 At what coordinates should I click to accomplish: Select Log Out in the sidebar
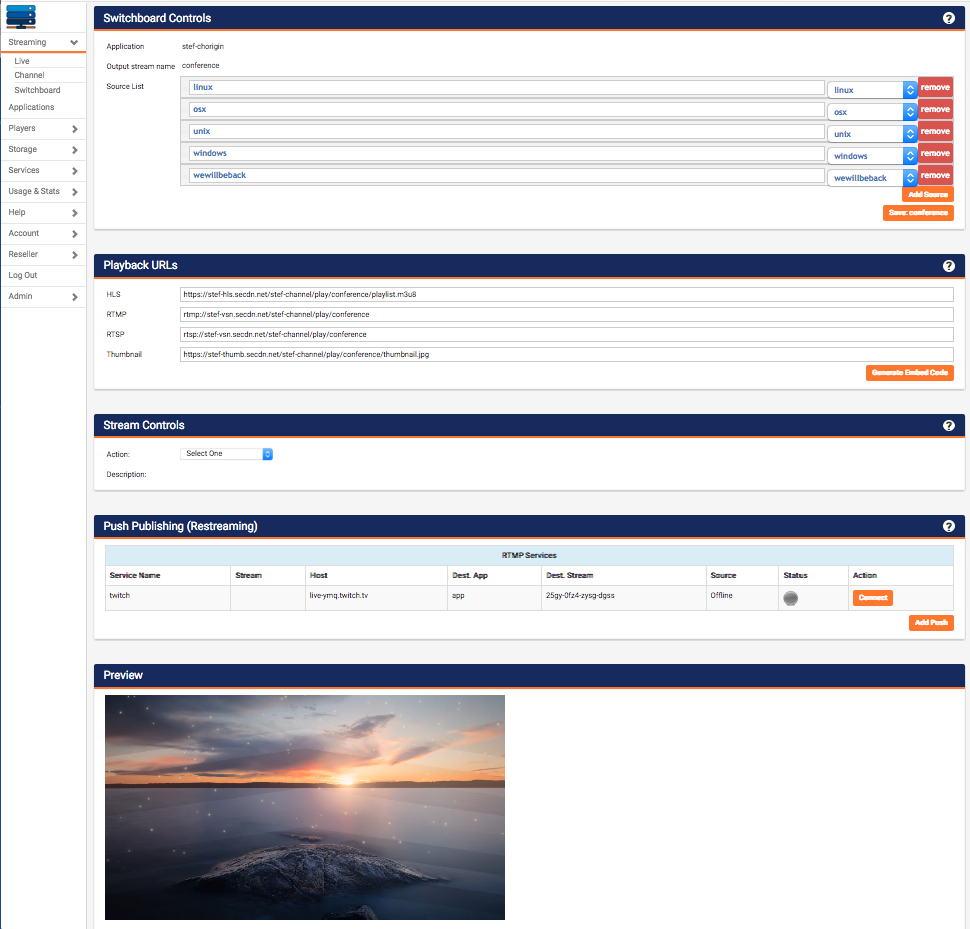pyautogui.click(x=23, y=275)
